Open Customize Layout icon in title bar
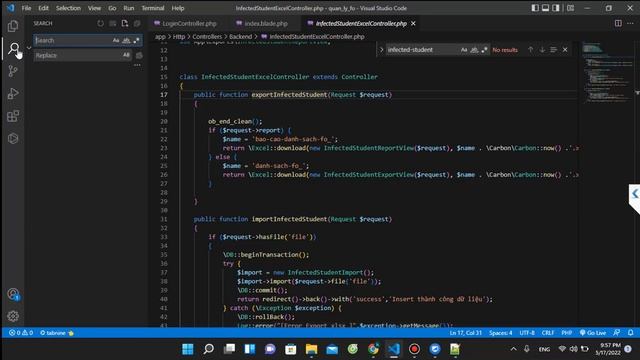The width and height of the screenshot is (640, 360). tap(571, 8)
